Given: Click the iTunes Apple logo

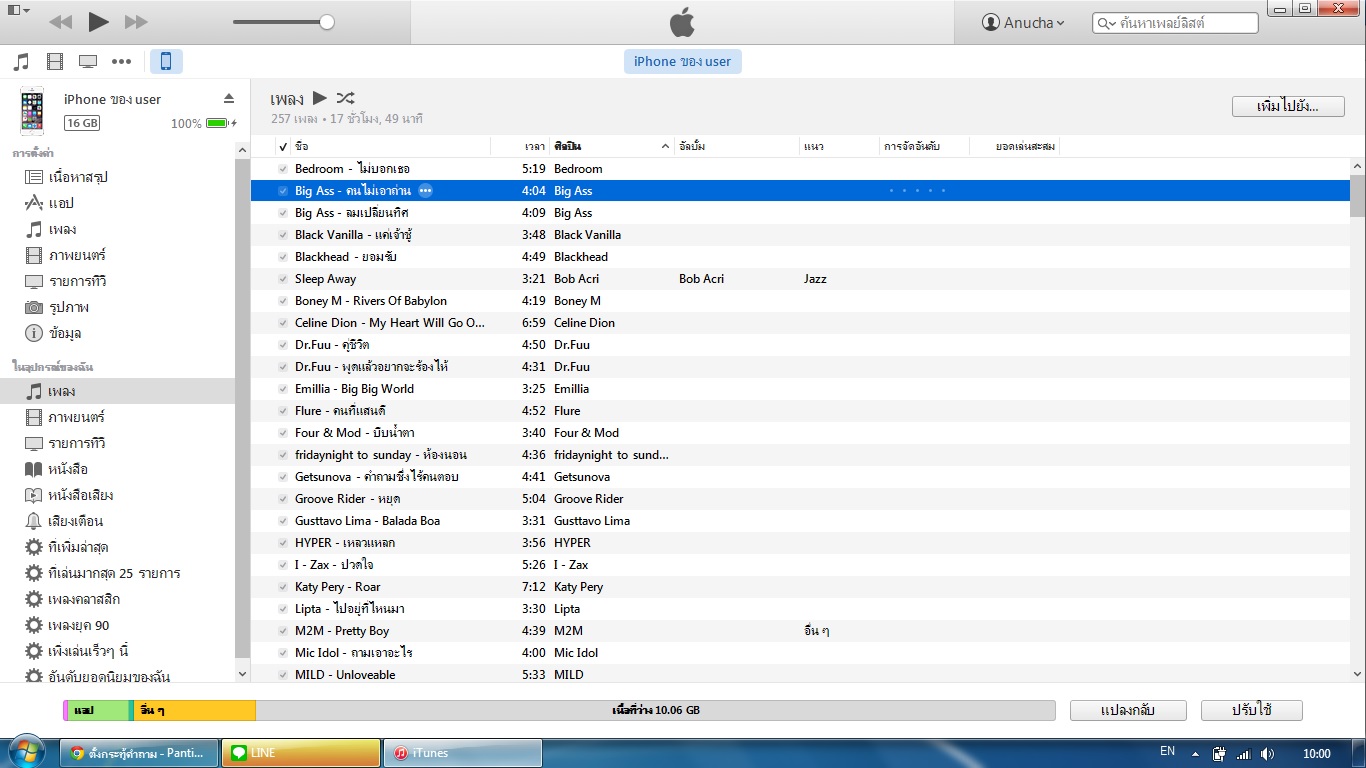Looking at the screenshot, I should click(682, 22).
